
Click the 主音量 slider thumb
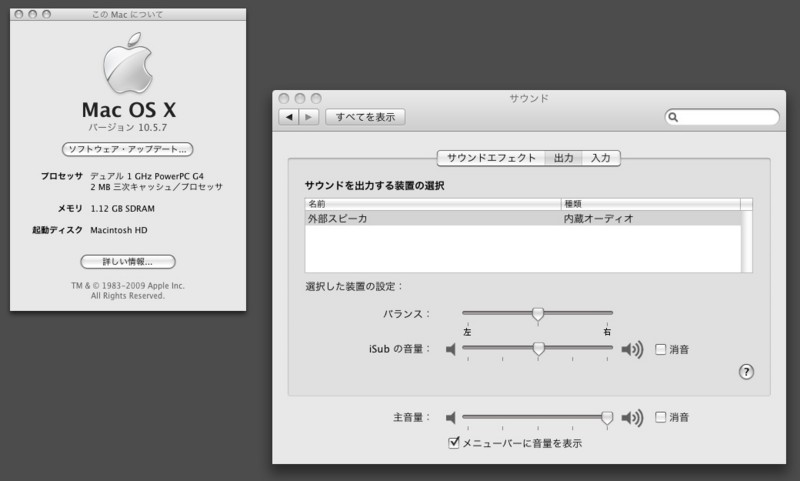pos(607,418)
